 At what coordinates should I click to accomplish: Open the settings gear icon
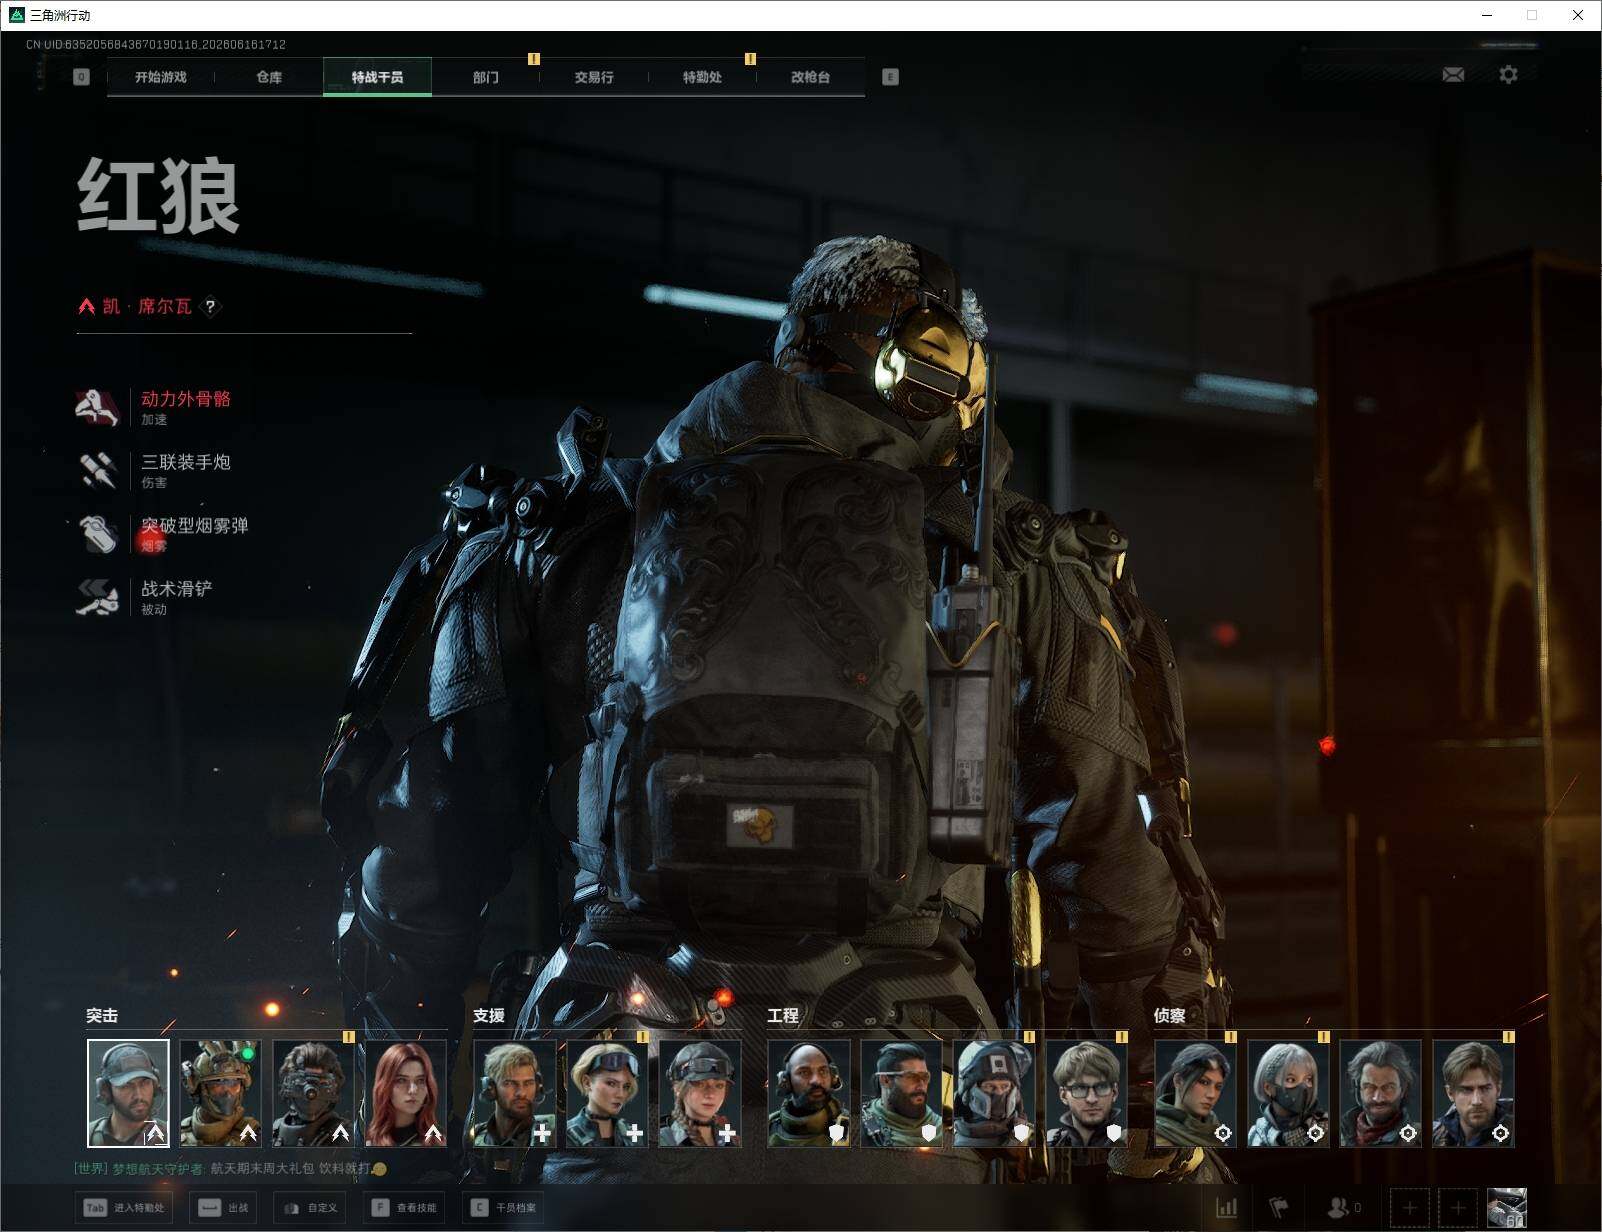coord(1508,75)
